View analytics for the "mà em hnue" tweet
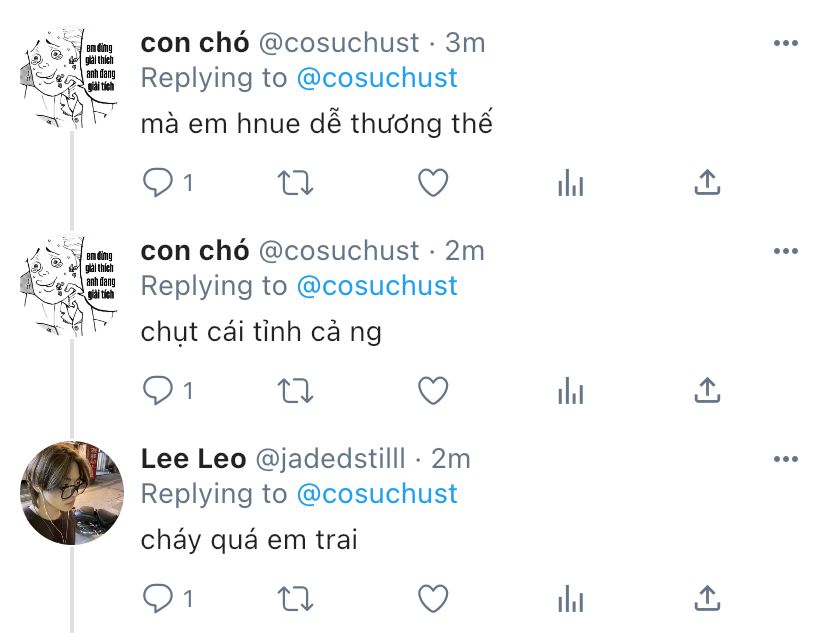The width and height of the screenshot is (828, 633). tap(571, 183)
